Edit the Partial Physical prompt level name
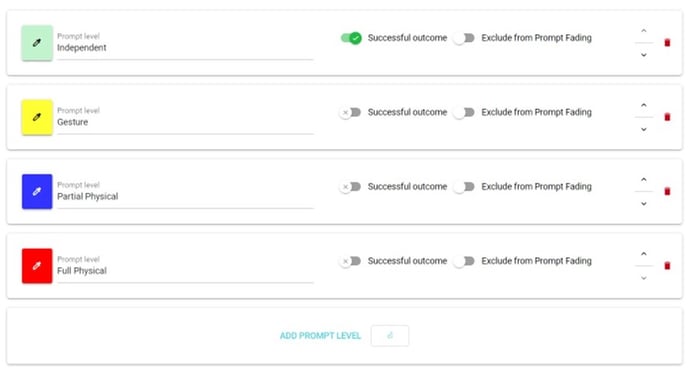 pos(185,196)
